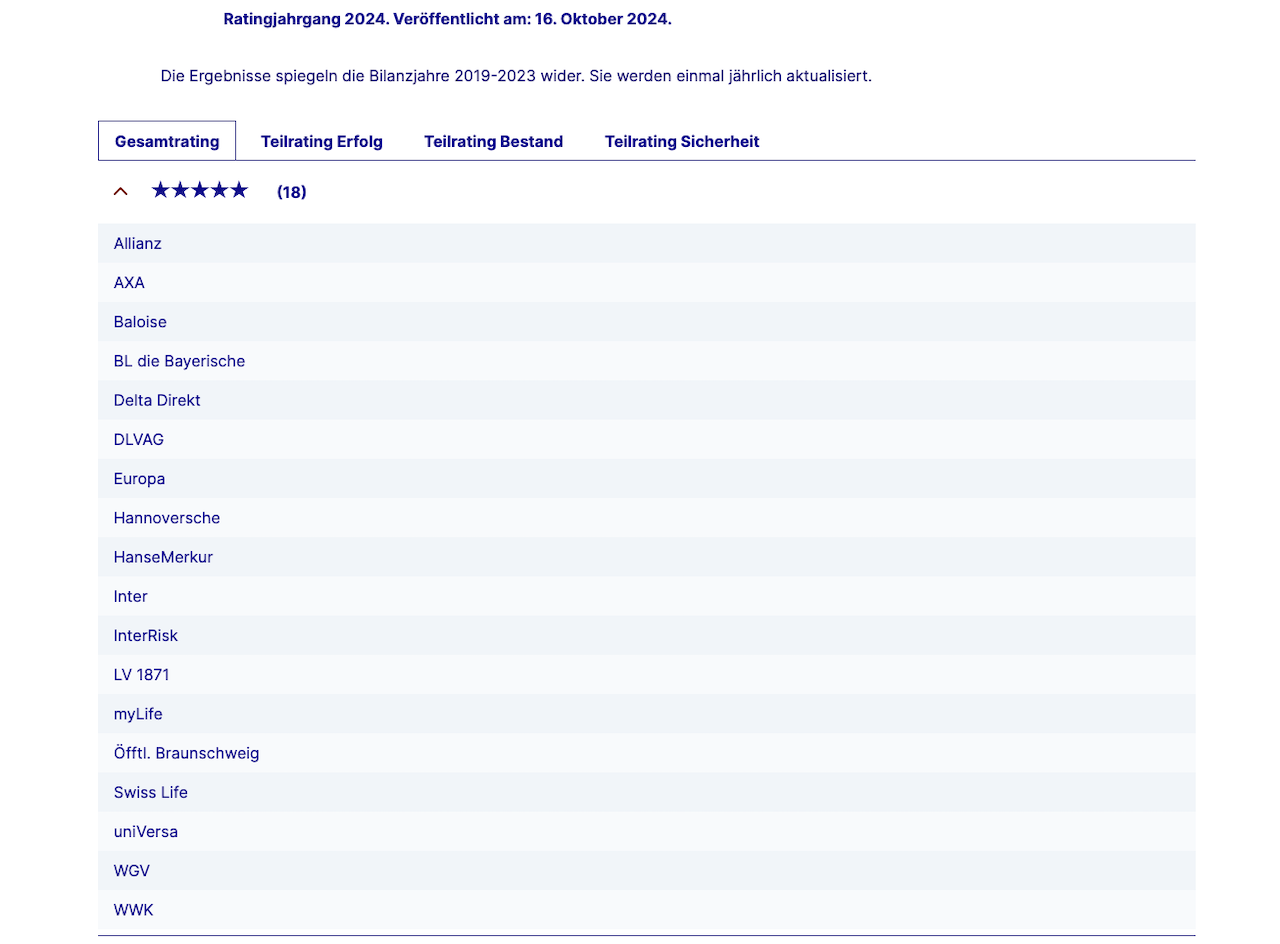The width and height of the screenshot is (1280, 944).
Task: Show the Teilrating Sicherheit tab
Action: pyautogui.click(x=682, y=141)
